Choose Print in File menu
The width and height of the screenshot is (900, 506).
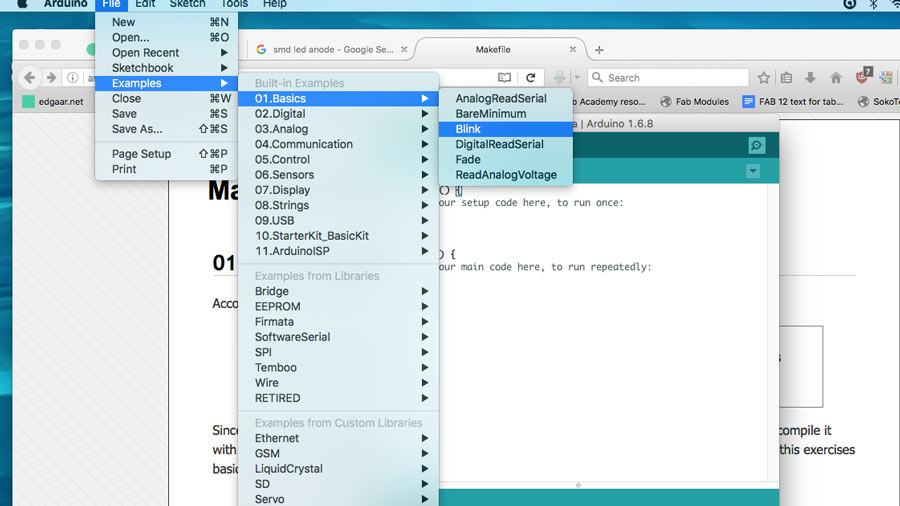(166, 169)
